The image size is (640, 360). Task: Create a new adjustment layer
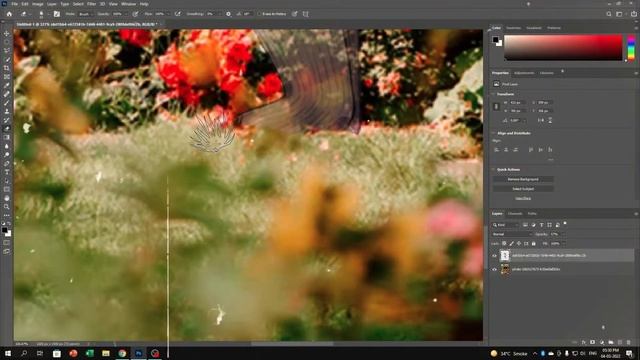[602, 342]
